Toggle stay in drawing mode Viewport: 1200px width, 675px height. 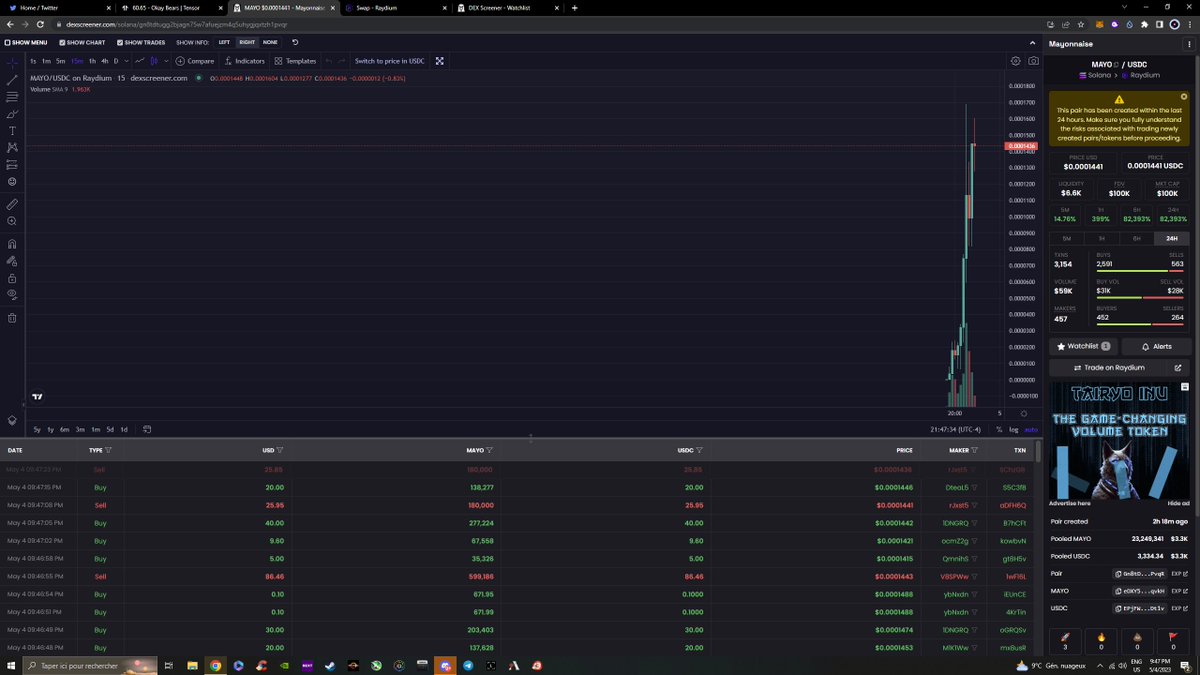coord(12,261)
